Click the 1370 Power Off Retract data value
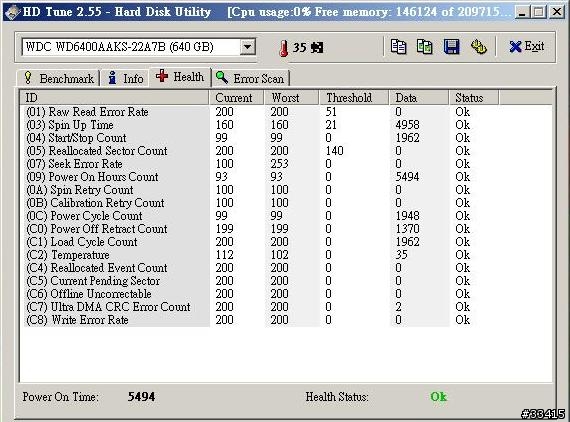 [408, 229]
